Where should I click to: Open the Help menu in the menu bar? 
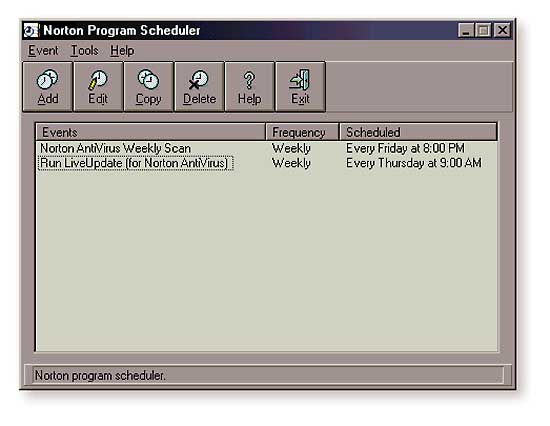tap(122, 51)
